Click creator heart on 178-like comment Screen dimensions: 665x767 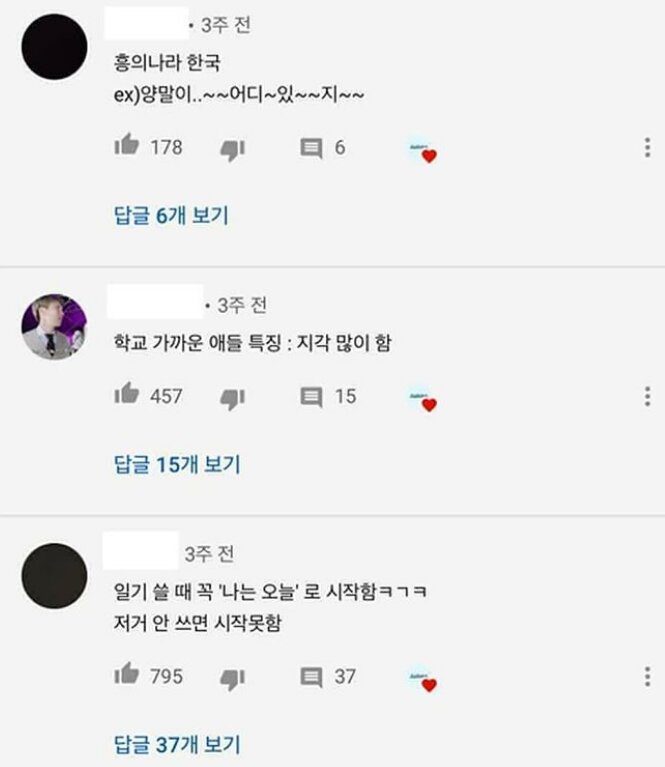(423, 150)
